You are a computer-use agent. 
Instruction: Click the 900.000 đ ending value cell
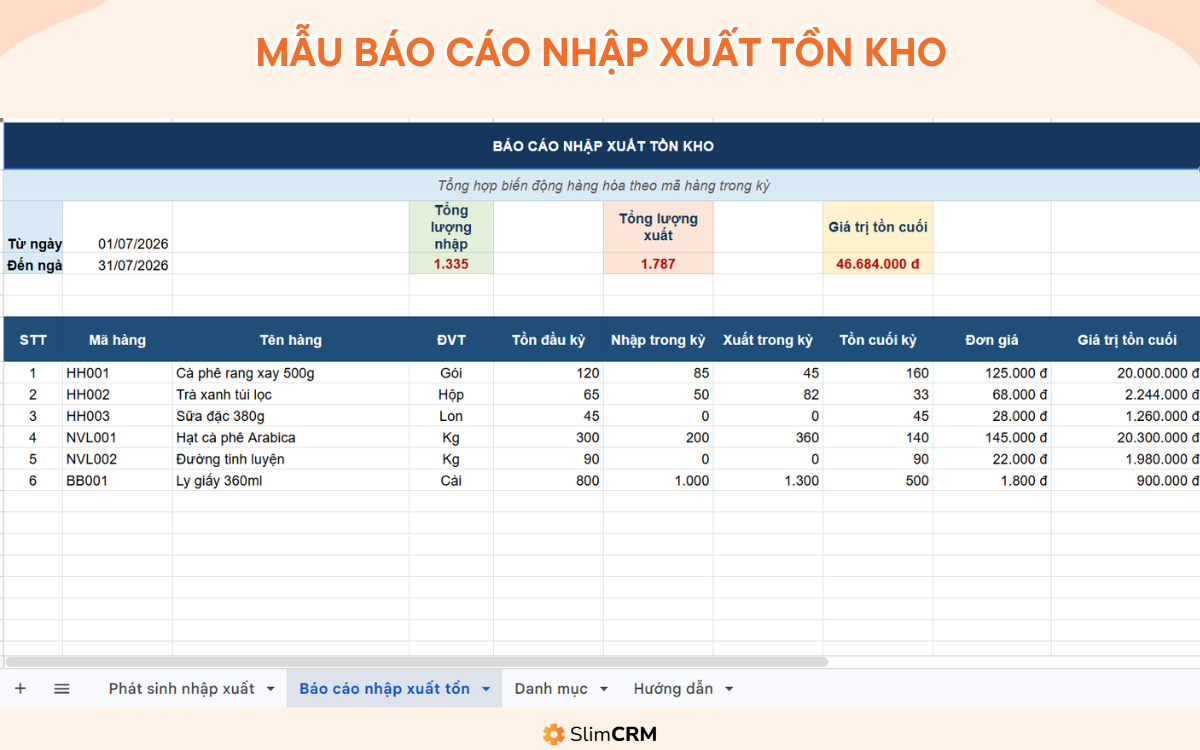coord(1126,481)
